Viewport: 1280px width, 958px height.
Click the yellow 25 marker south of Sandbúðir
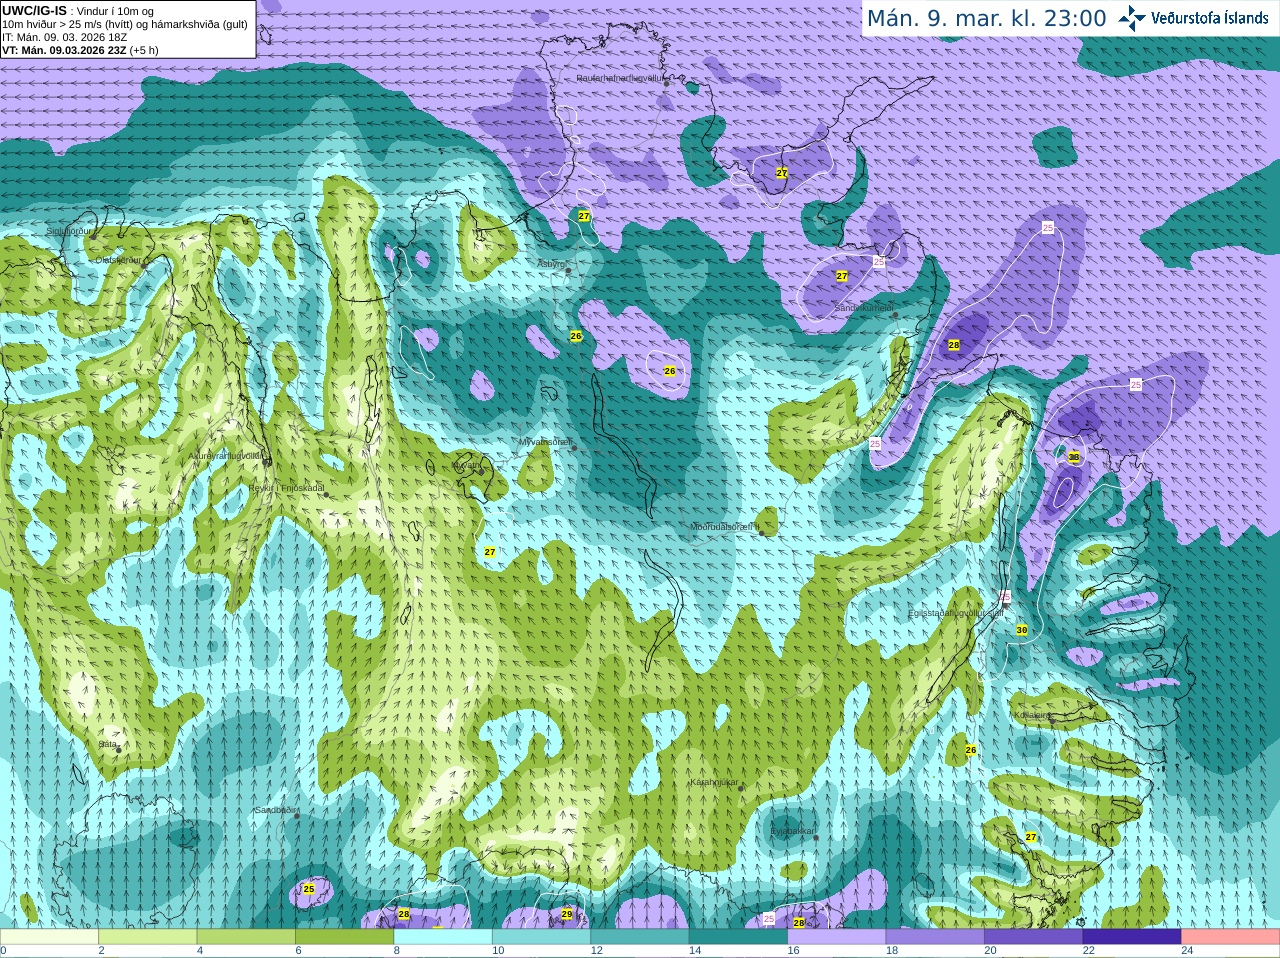(309, 889)
